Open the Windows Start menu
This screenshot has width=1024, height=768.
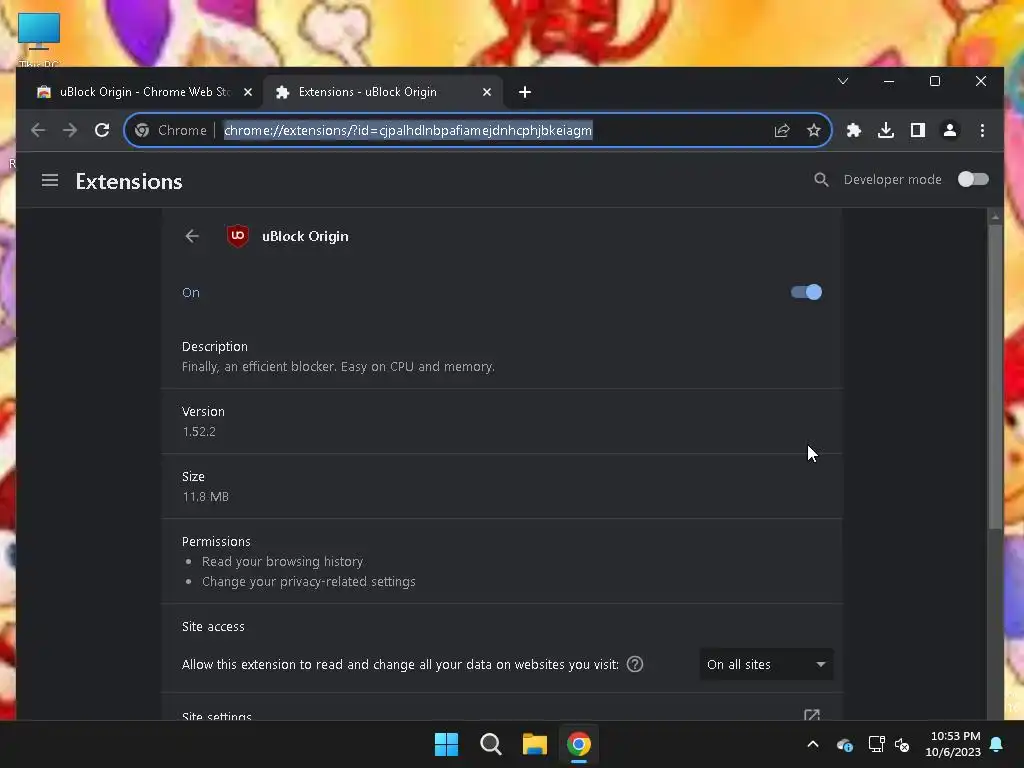447,744
